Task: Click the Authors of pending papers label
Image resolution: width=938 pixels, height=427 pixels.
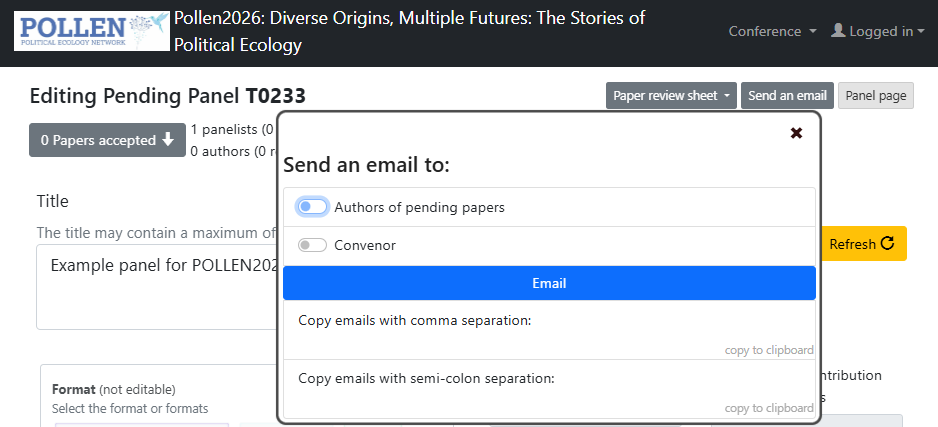Action: point(419,208)
